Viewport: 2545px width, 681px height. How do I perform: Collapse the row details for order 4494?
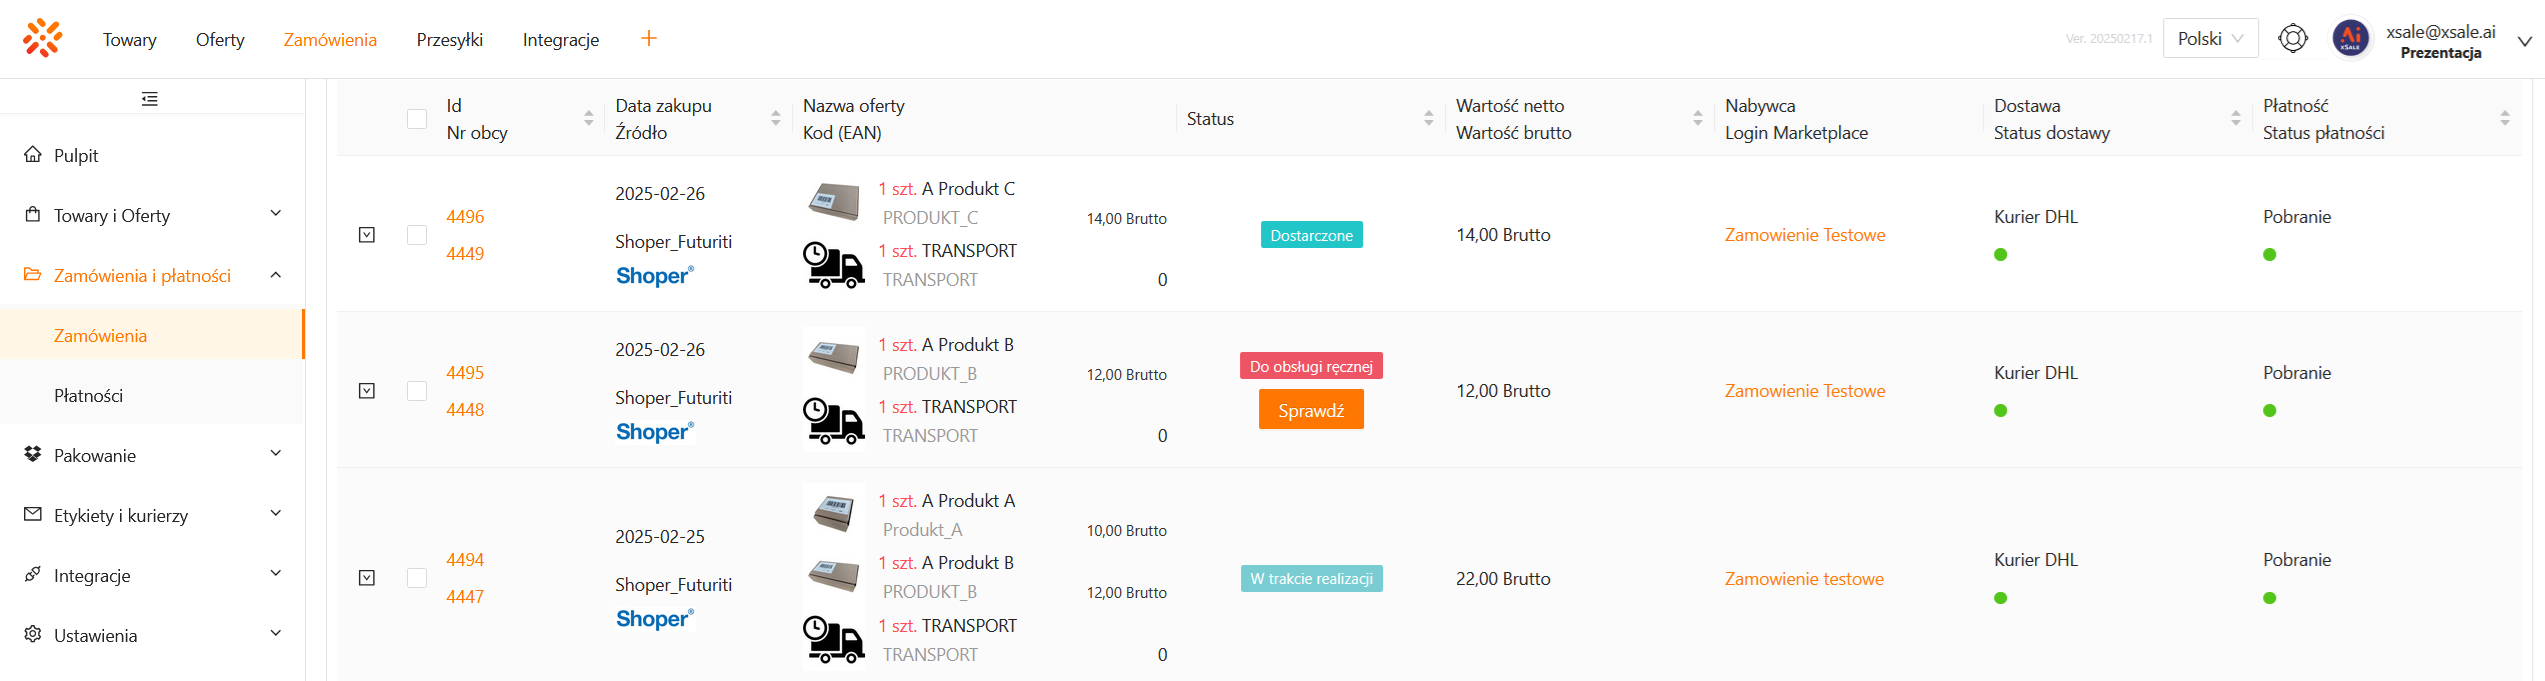367,578
